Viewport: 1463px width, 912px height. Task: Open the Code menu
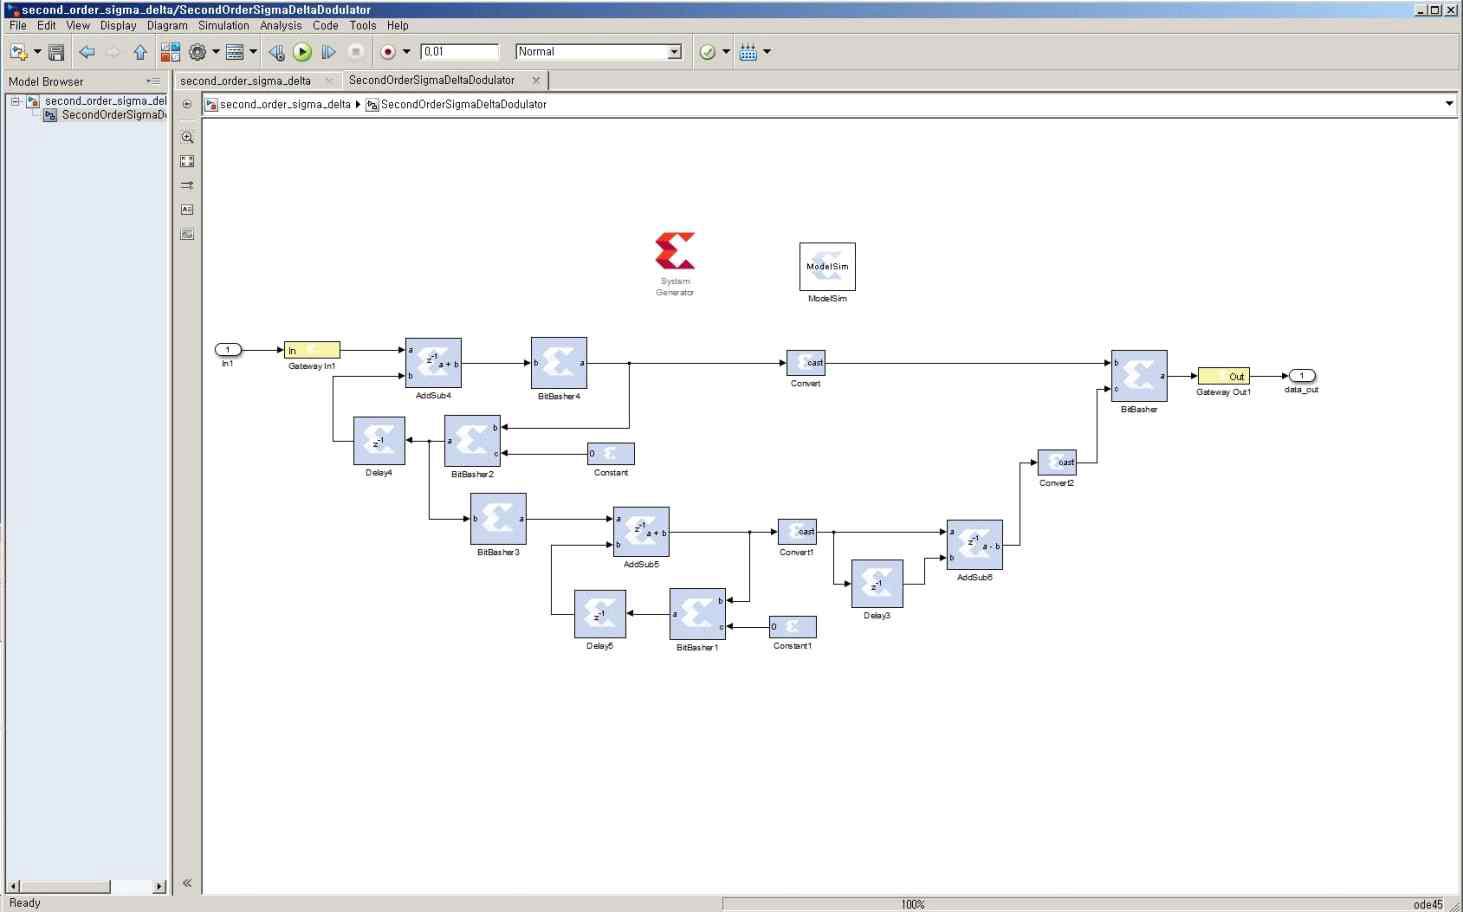pyautogui.click(x=325, y=26)
